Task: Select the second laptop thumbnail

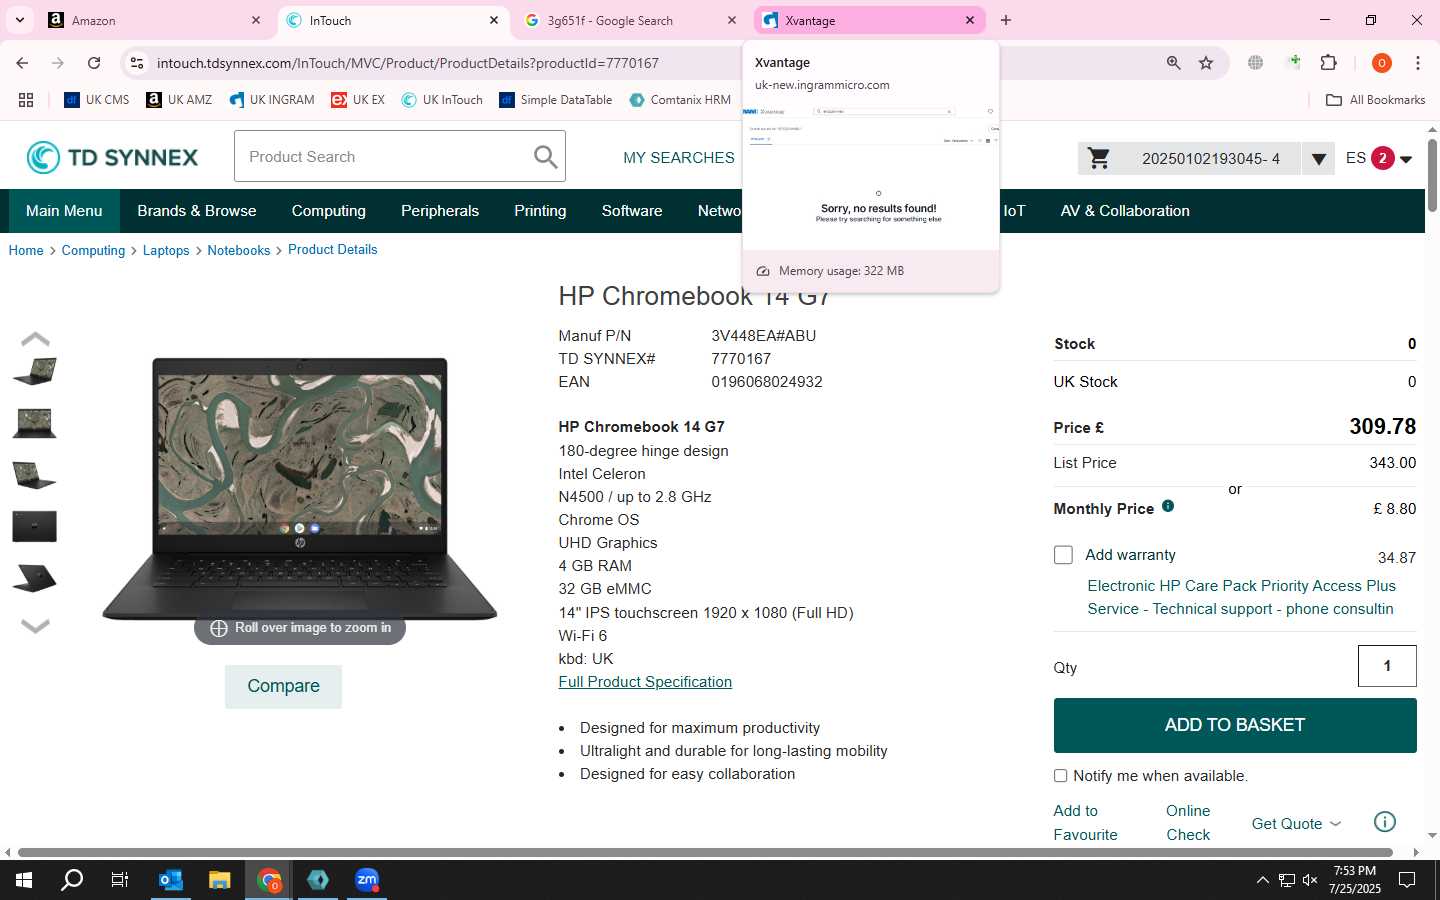Action: [34, 423]
